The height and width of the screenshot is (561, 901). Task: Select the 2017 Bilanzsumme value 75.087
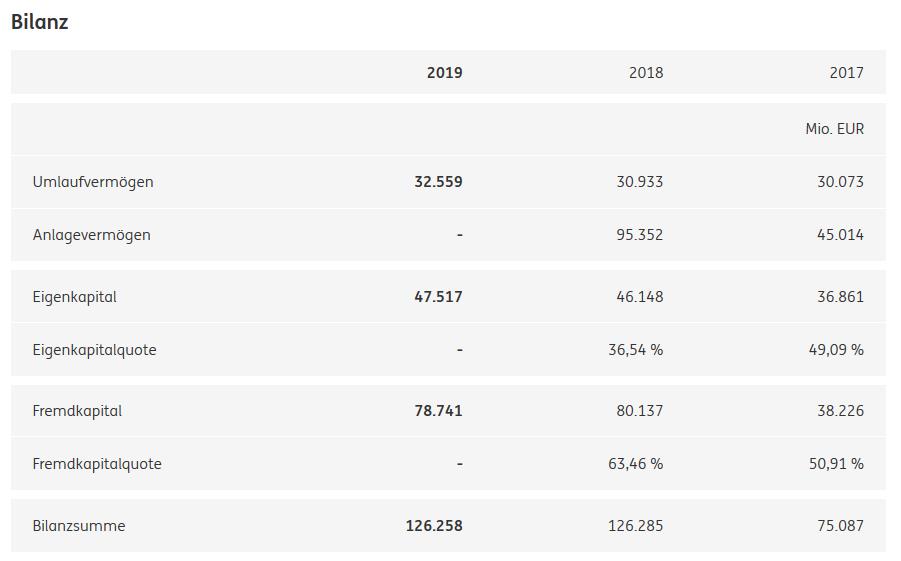(840, 526)
